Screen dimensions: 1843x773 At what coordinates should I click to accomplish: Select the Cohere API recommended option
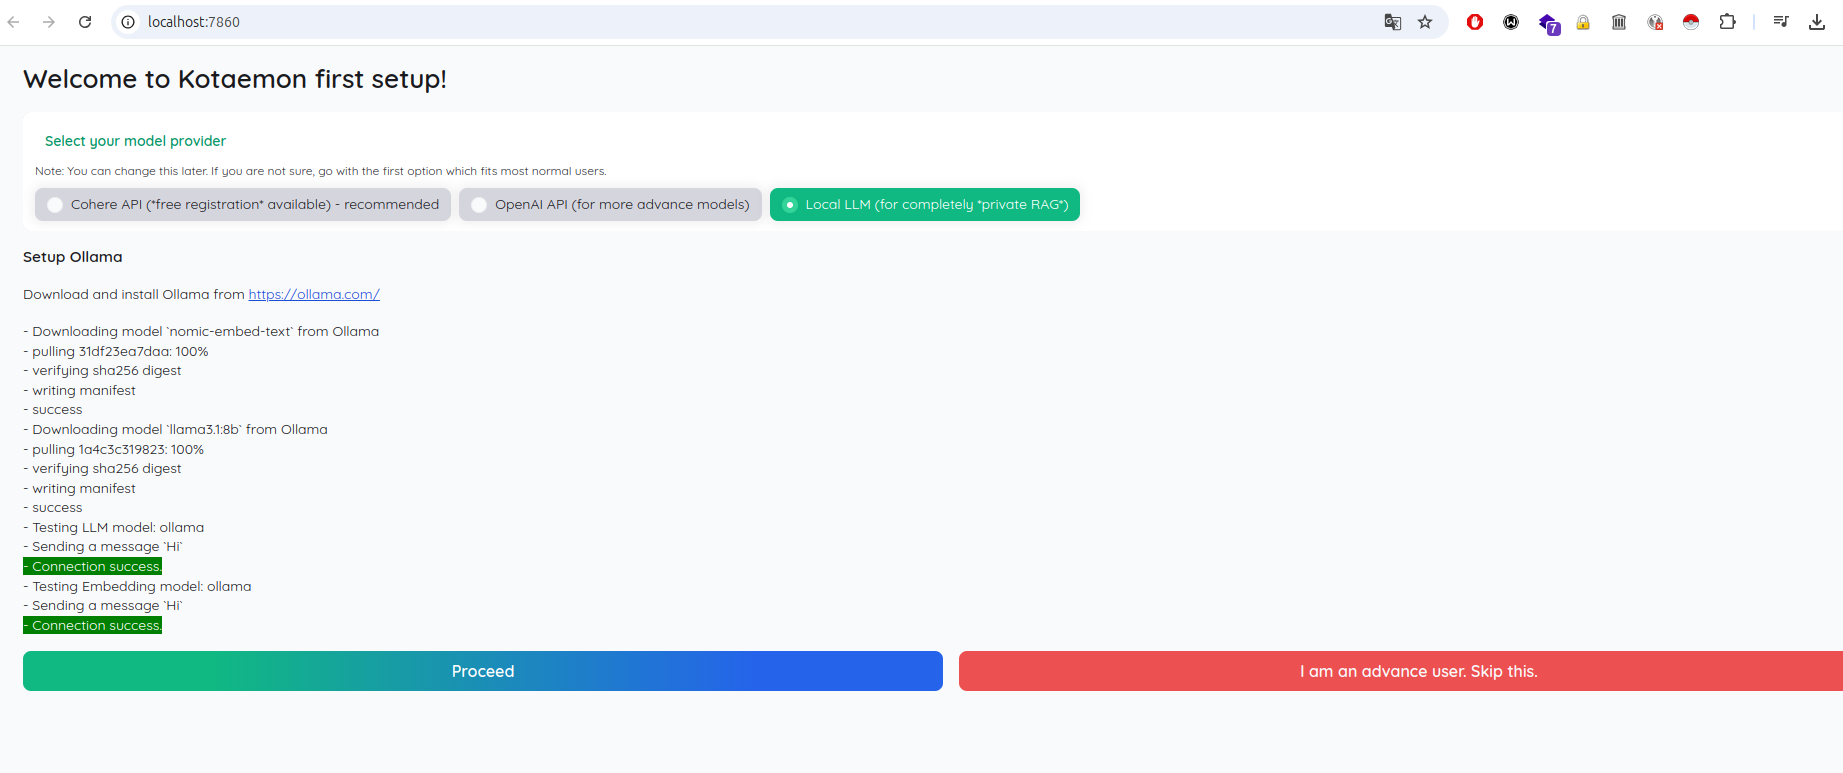click(x=243, y=204)
